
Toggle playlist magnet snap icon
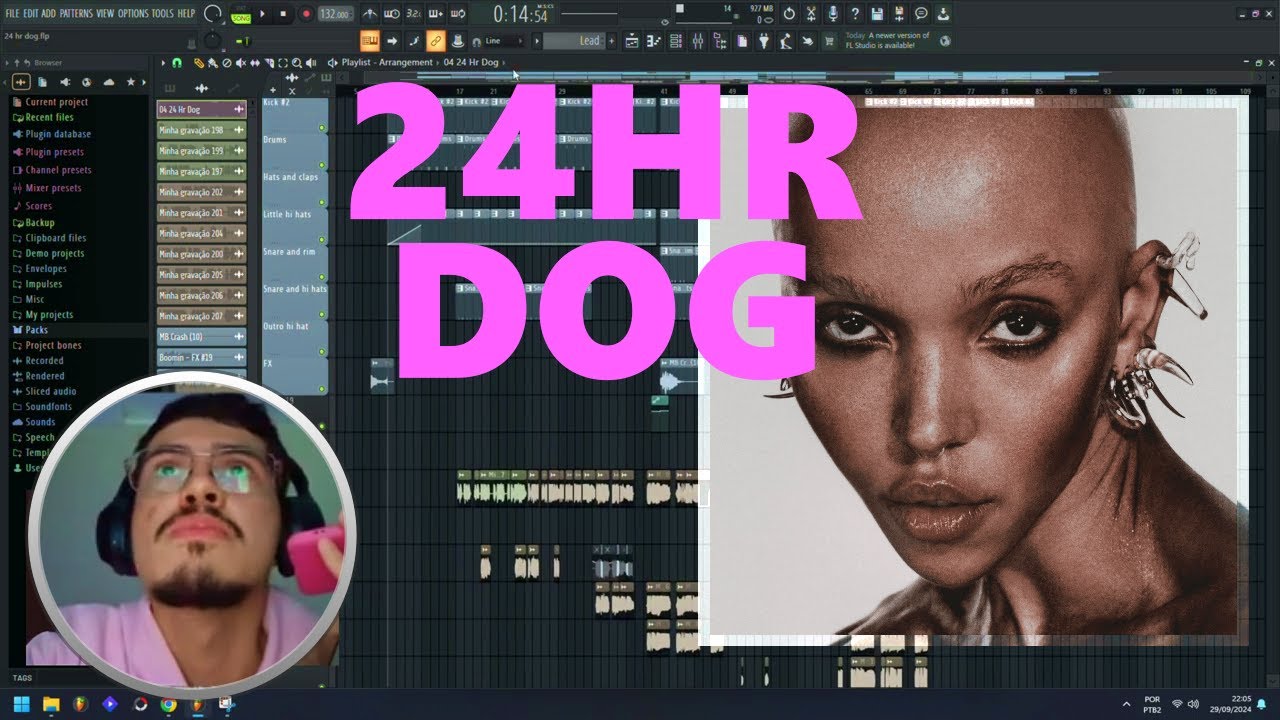[177, 63]
